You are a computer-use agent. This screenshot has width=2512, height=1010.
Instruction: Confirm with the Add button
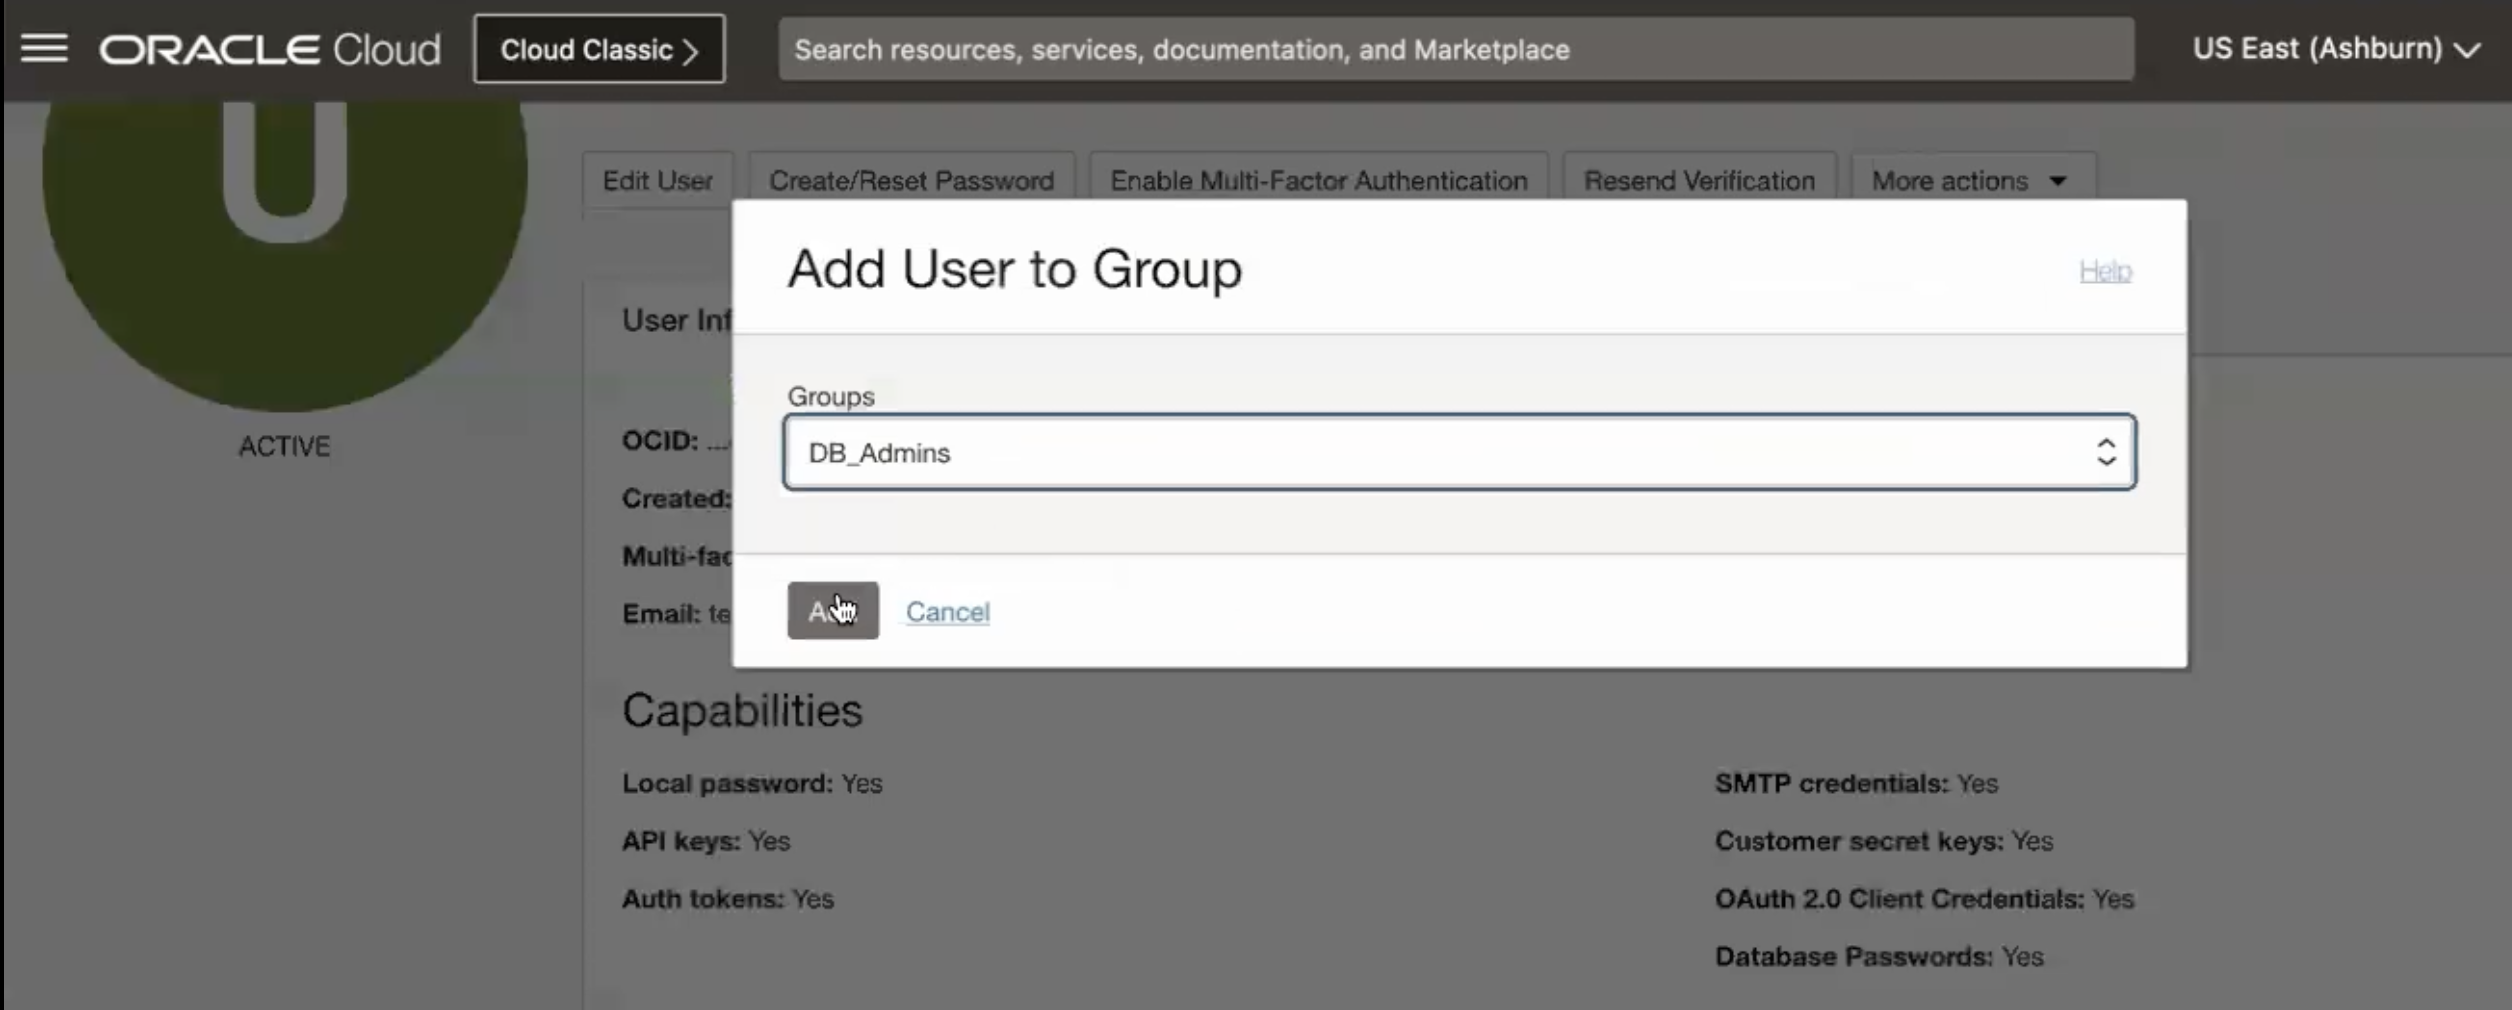[832, 610]
